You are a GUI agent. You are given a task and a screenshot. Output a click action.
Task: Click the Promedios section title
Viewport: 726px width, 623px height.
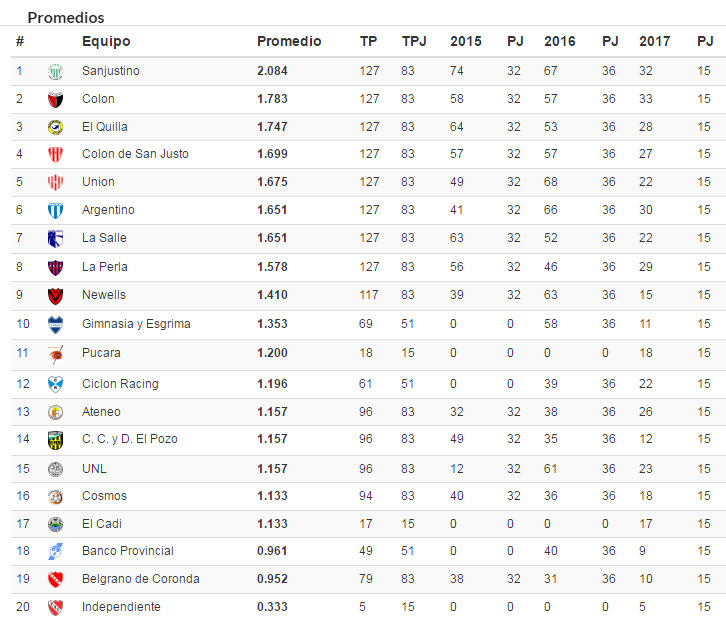tap(66, 17)
